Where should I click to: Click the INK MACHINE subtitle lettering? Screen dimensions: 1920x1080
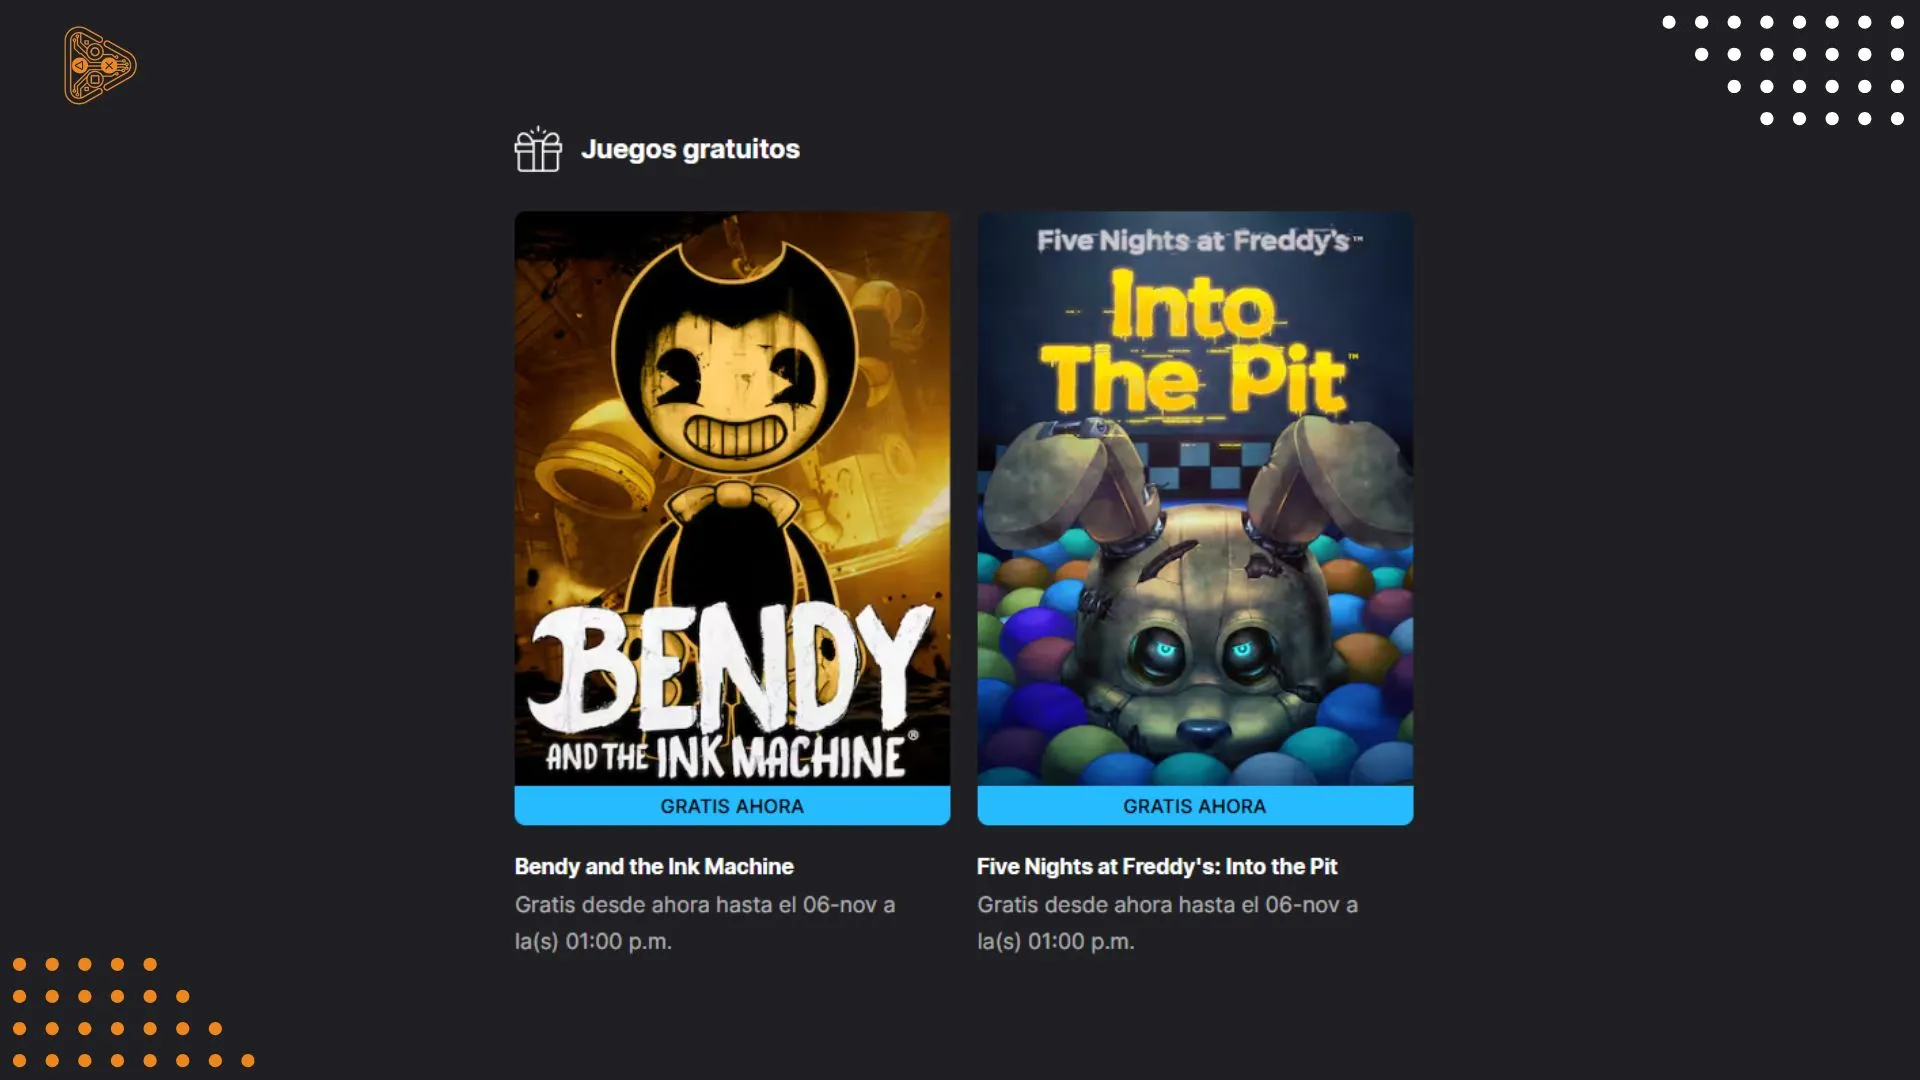pos(780,757)
